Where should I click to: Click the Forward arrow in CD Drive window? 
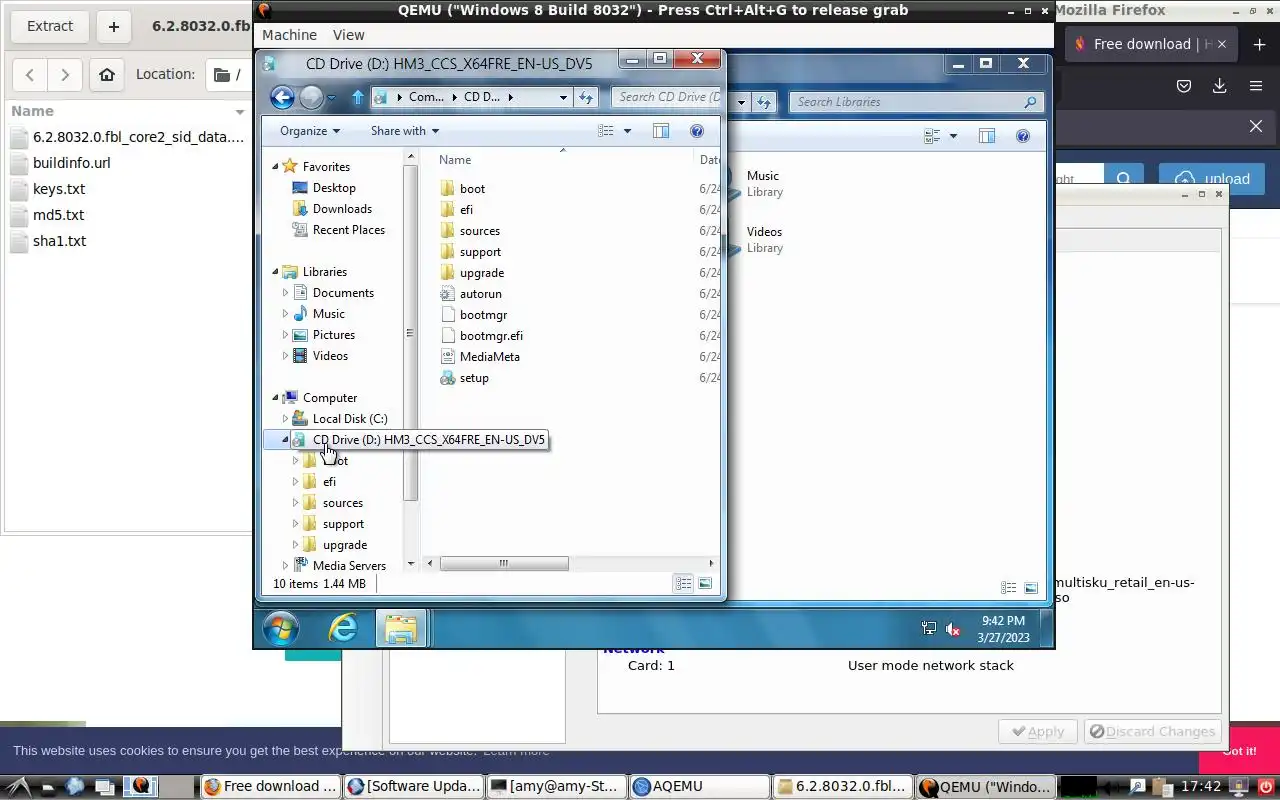tap(311, 97)
